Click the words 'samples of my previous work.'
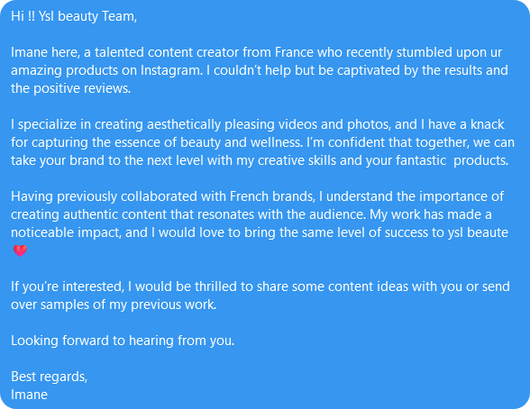This screenshot has width=530, height=409. coord(128,305)
